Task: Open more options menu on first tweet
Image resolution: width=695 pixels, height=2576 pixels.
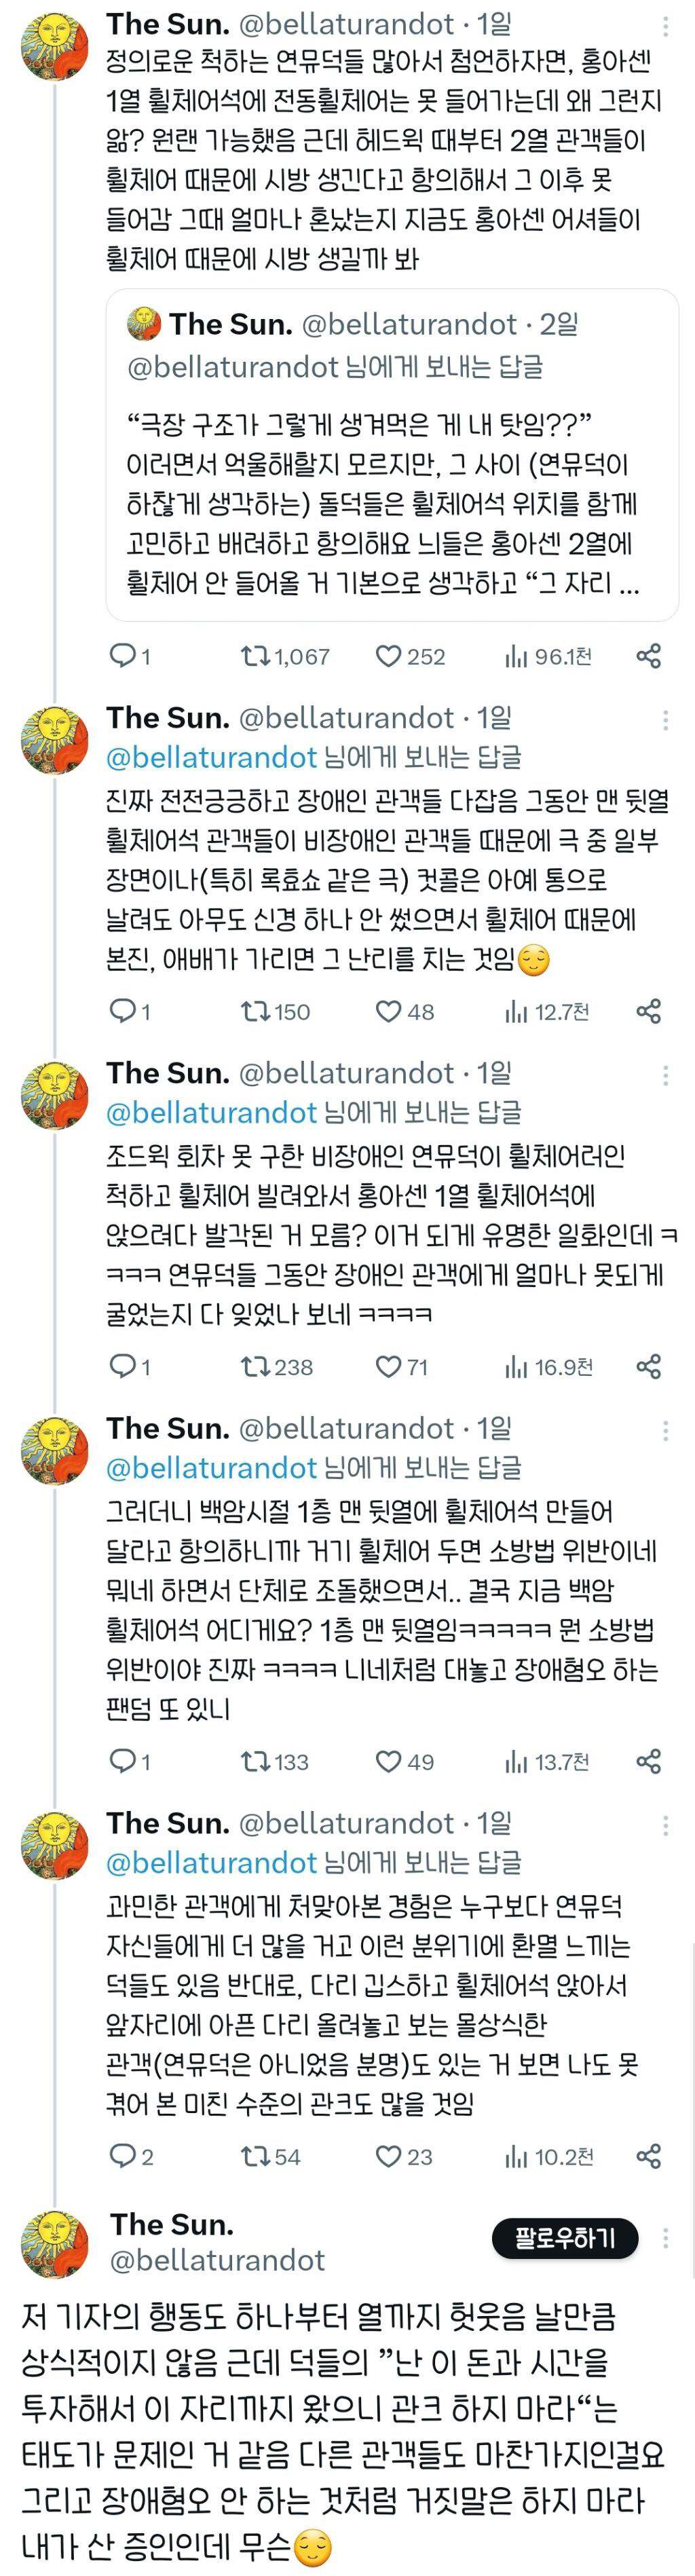Action: (x=666, y=25)
